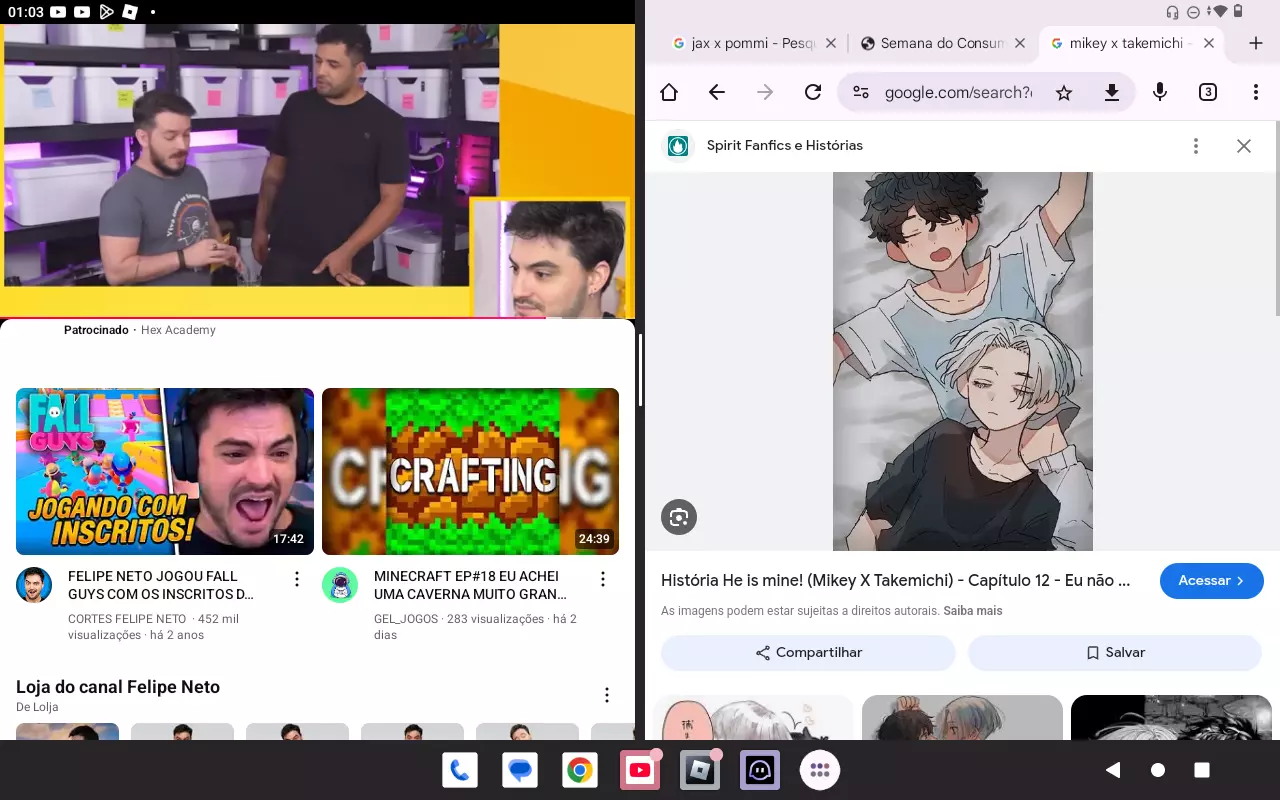Play the Minecraft Crafting video thumbnail

(x=470, y=471)
